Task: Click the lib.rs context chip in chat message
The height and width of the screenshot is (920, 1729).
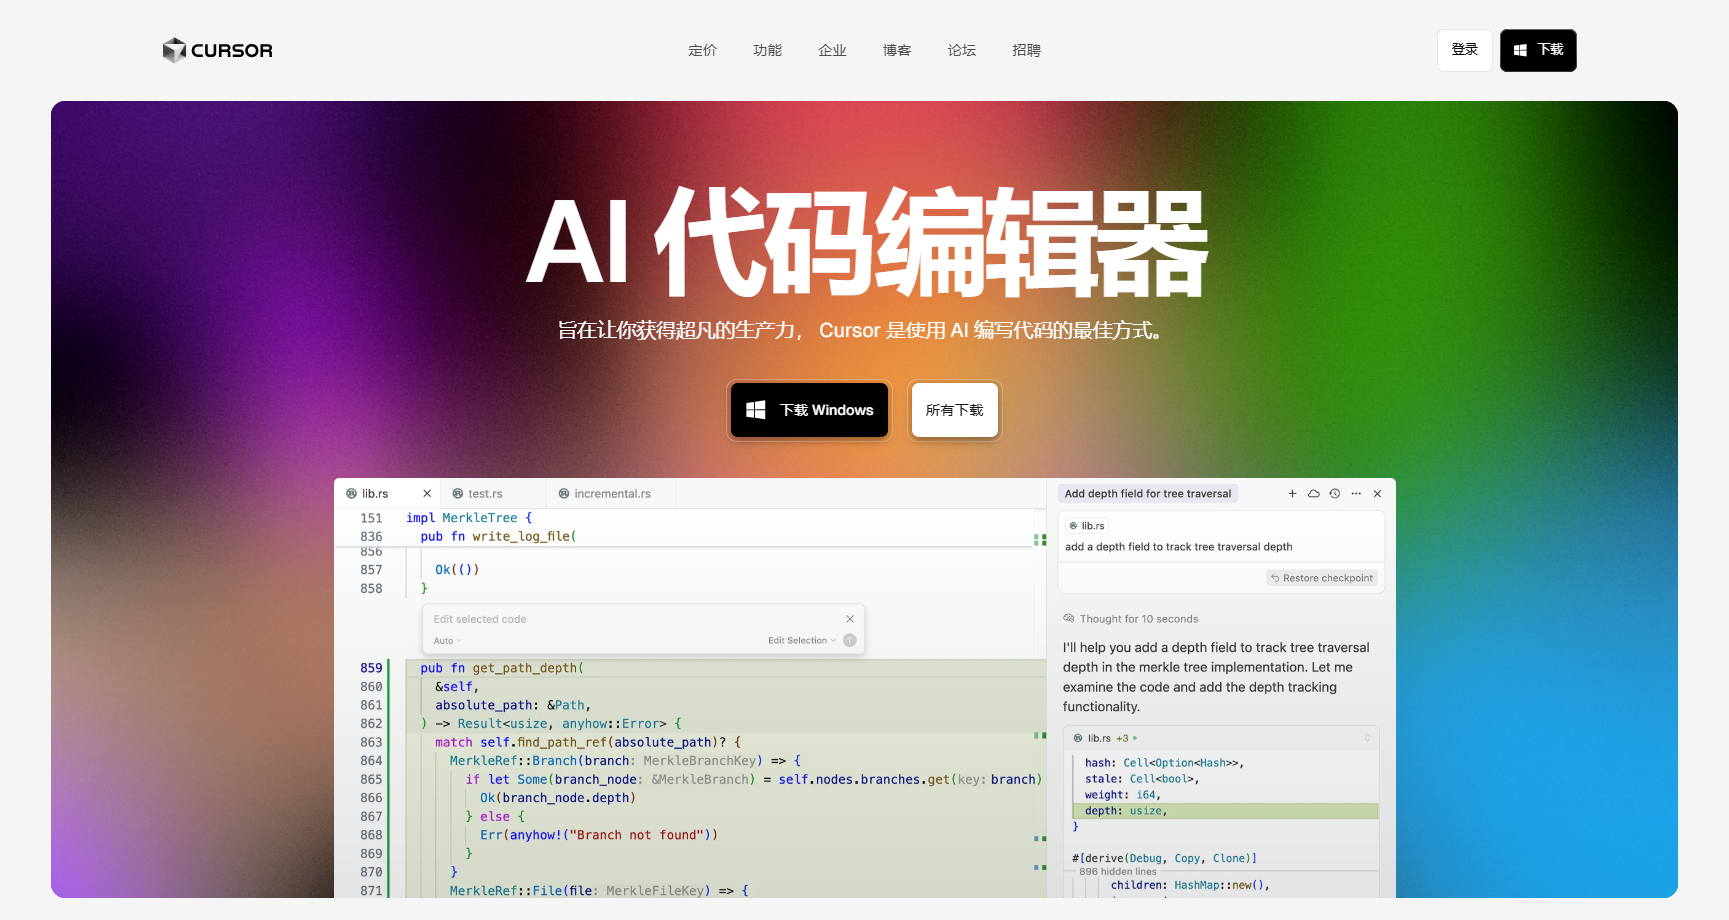Action: (x=1087, y=525)
